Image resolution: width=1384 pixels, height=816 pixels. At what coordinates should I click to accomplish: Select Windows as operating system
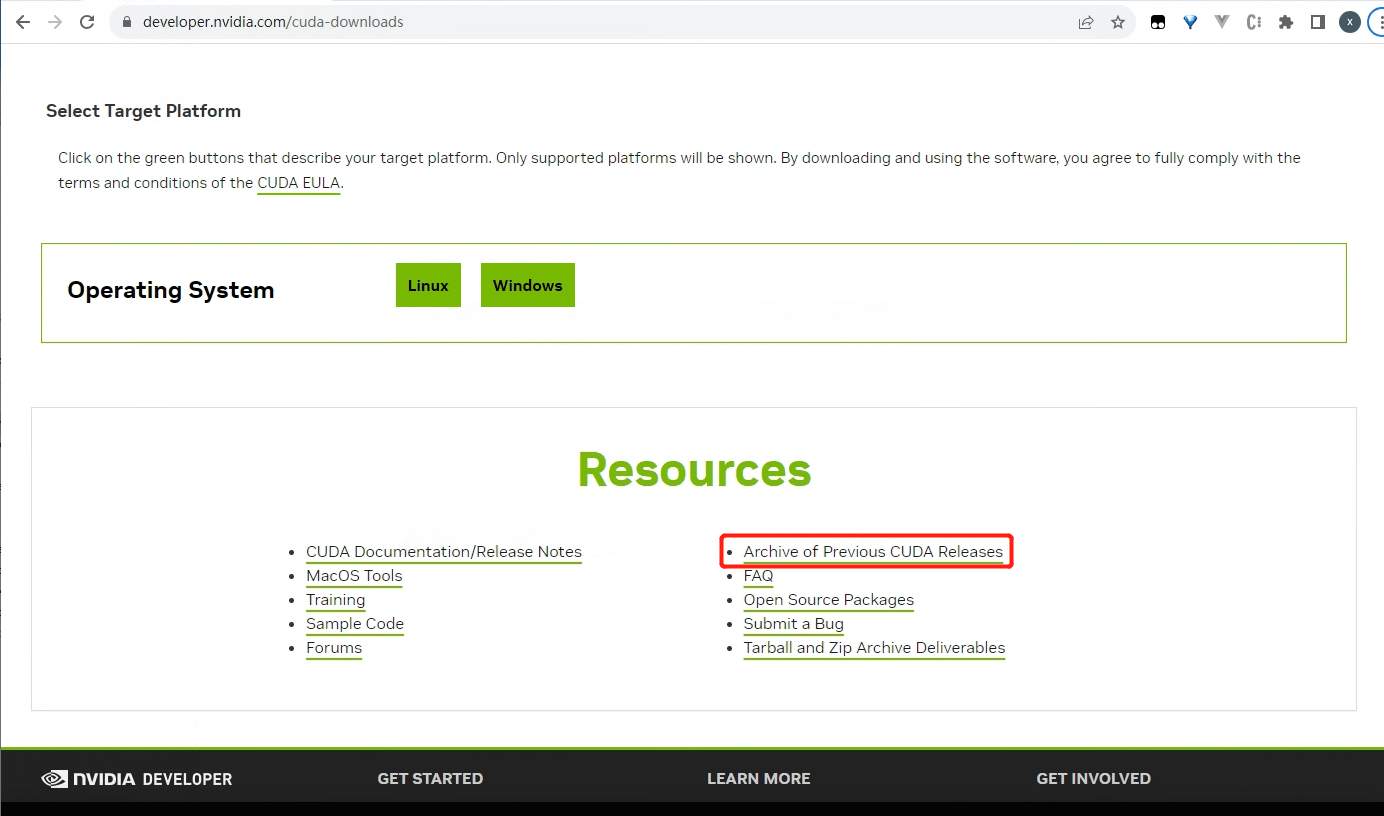click(528, 285)
